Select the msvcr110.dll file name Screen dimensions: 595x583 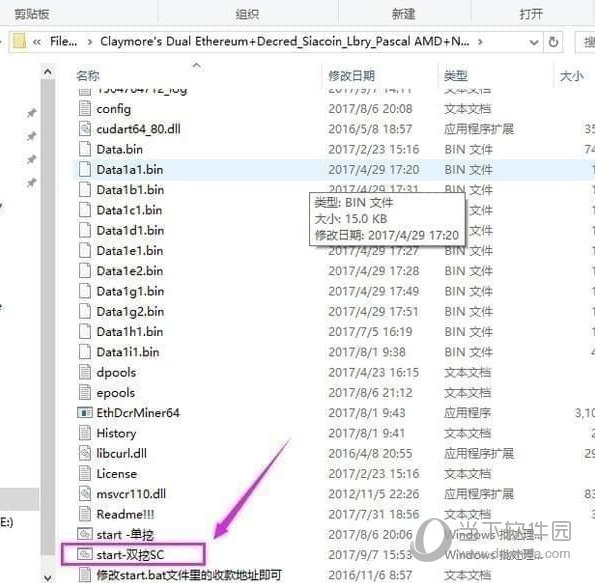point(131,494)
